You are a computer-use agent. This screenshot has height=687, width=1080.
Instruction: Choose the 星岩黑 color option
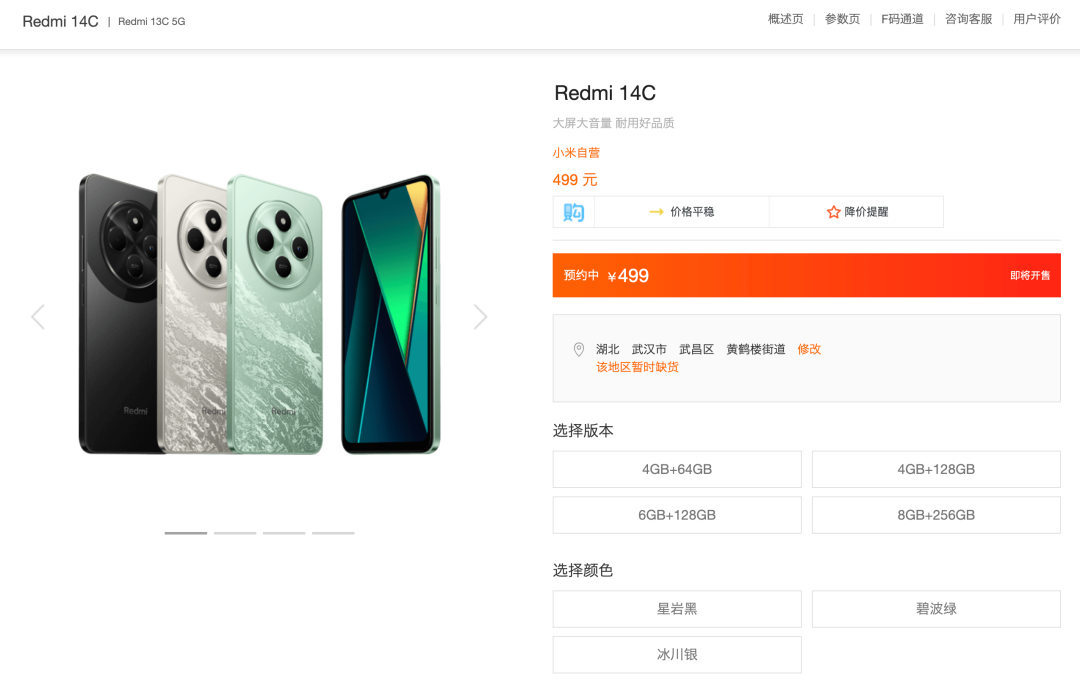click(x=677, y=609)
